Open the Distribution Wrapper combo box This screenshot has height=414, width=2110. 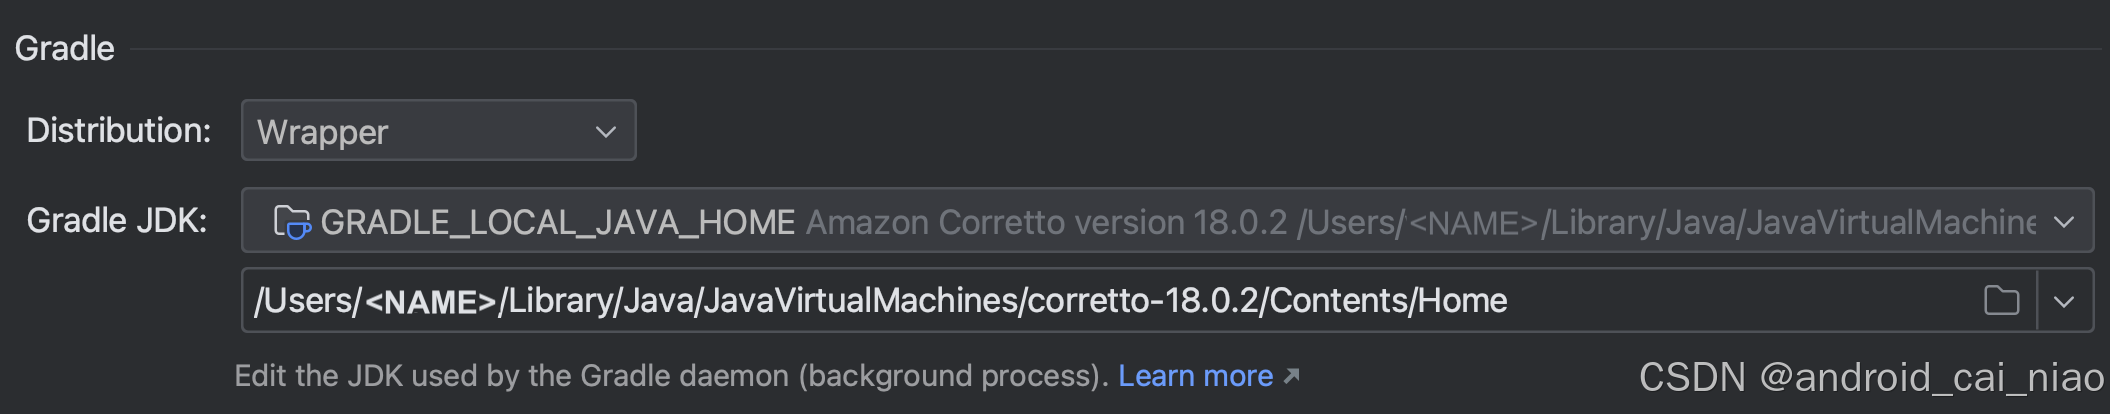(438, 130)
